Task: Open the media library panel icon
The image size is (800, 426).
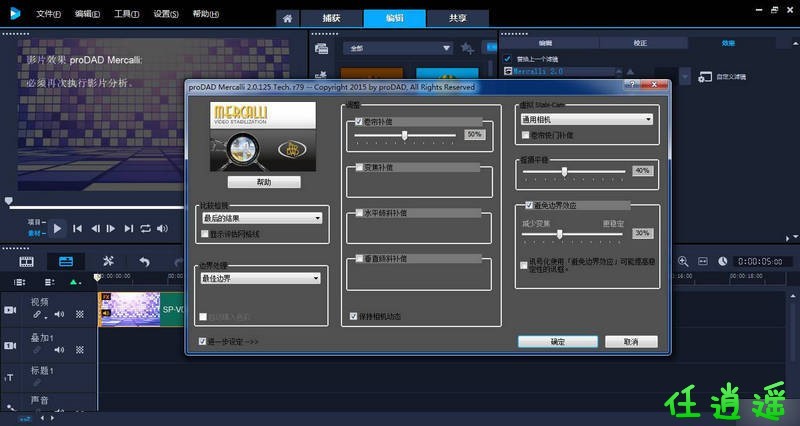Action: (x=321, y=48)
